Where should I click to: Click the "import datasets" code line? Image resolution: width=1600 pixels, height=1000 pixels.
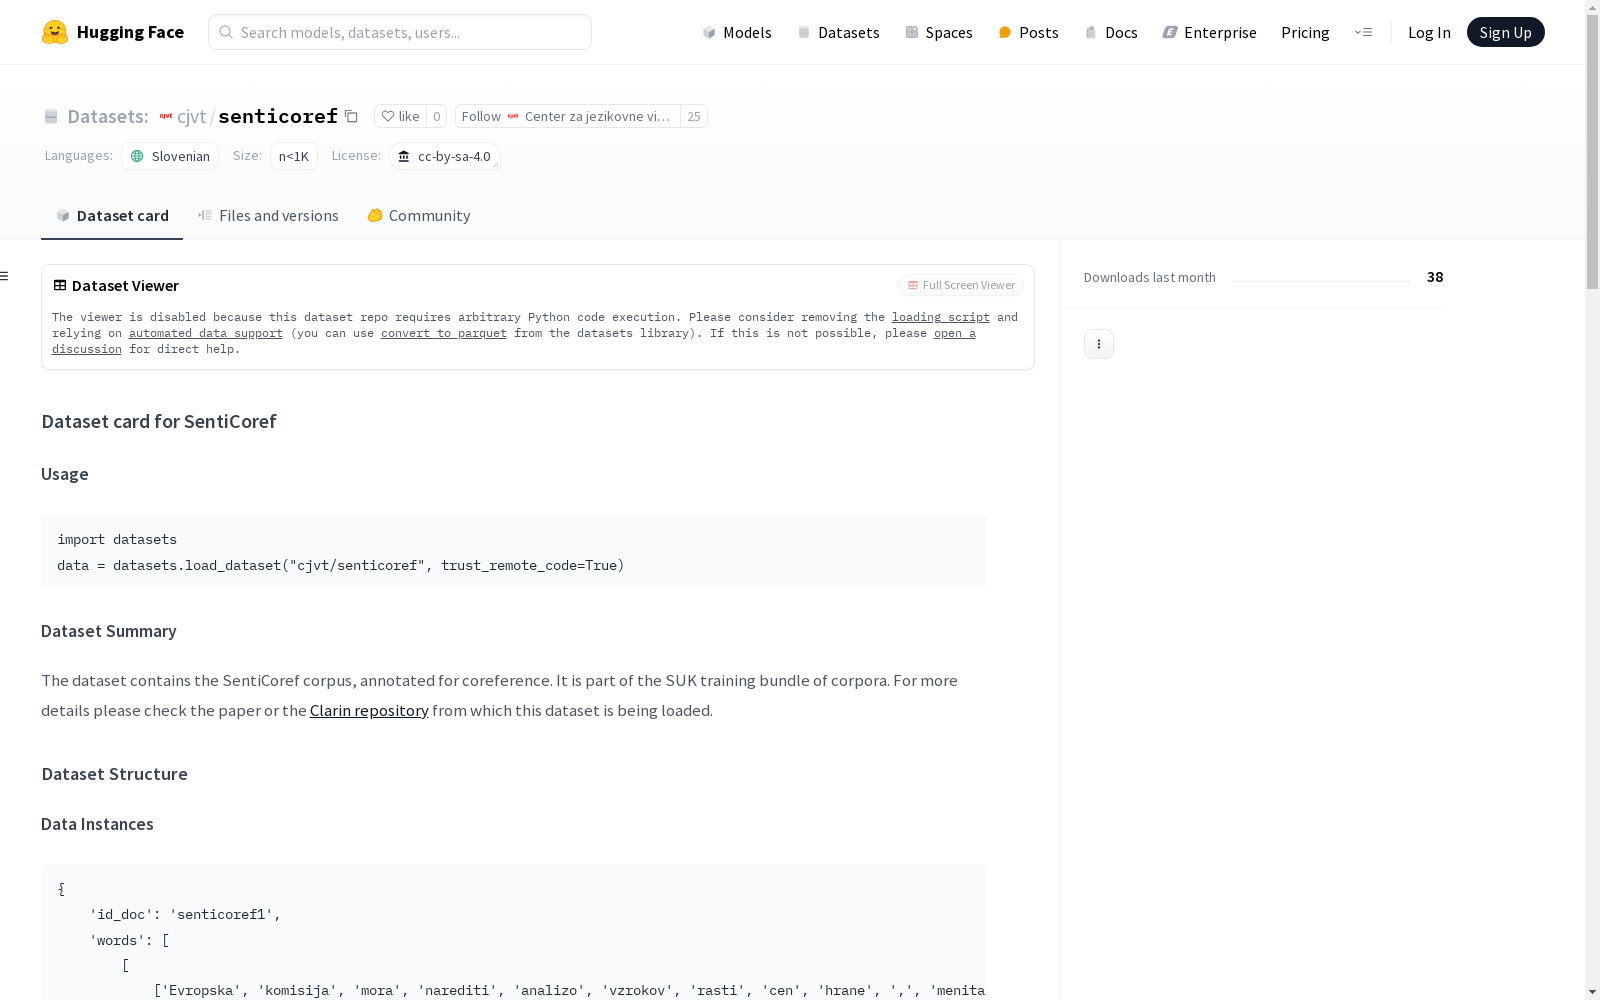117,539
